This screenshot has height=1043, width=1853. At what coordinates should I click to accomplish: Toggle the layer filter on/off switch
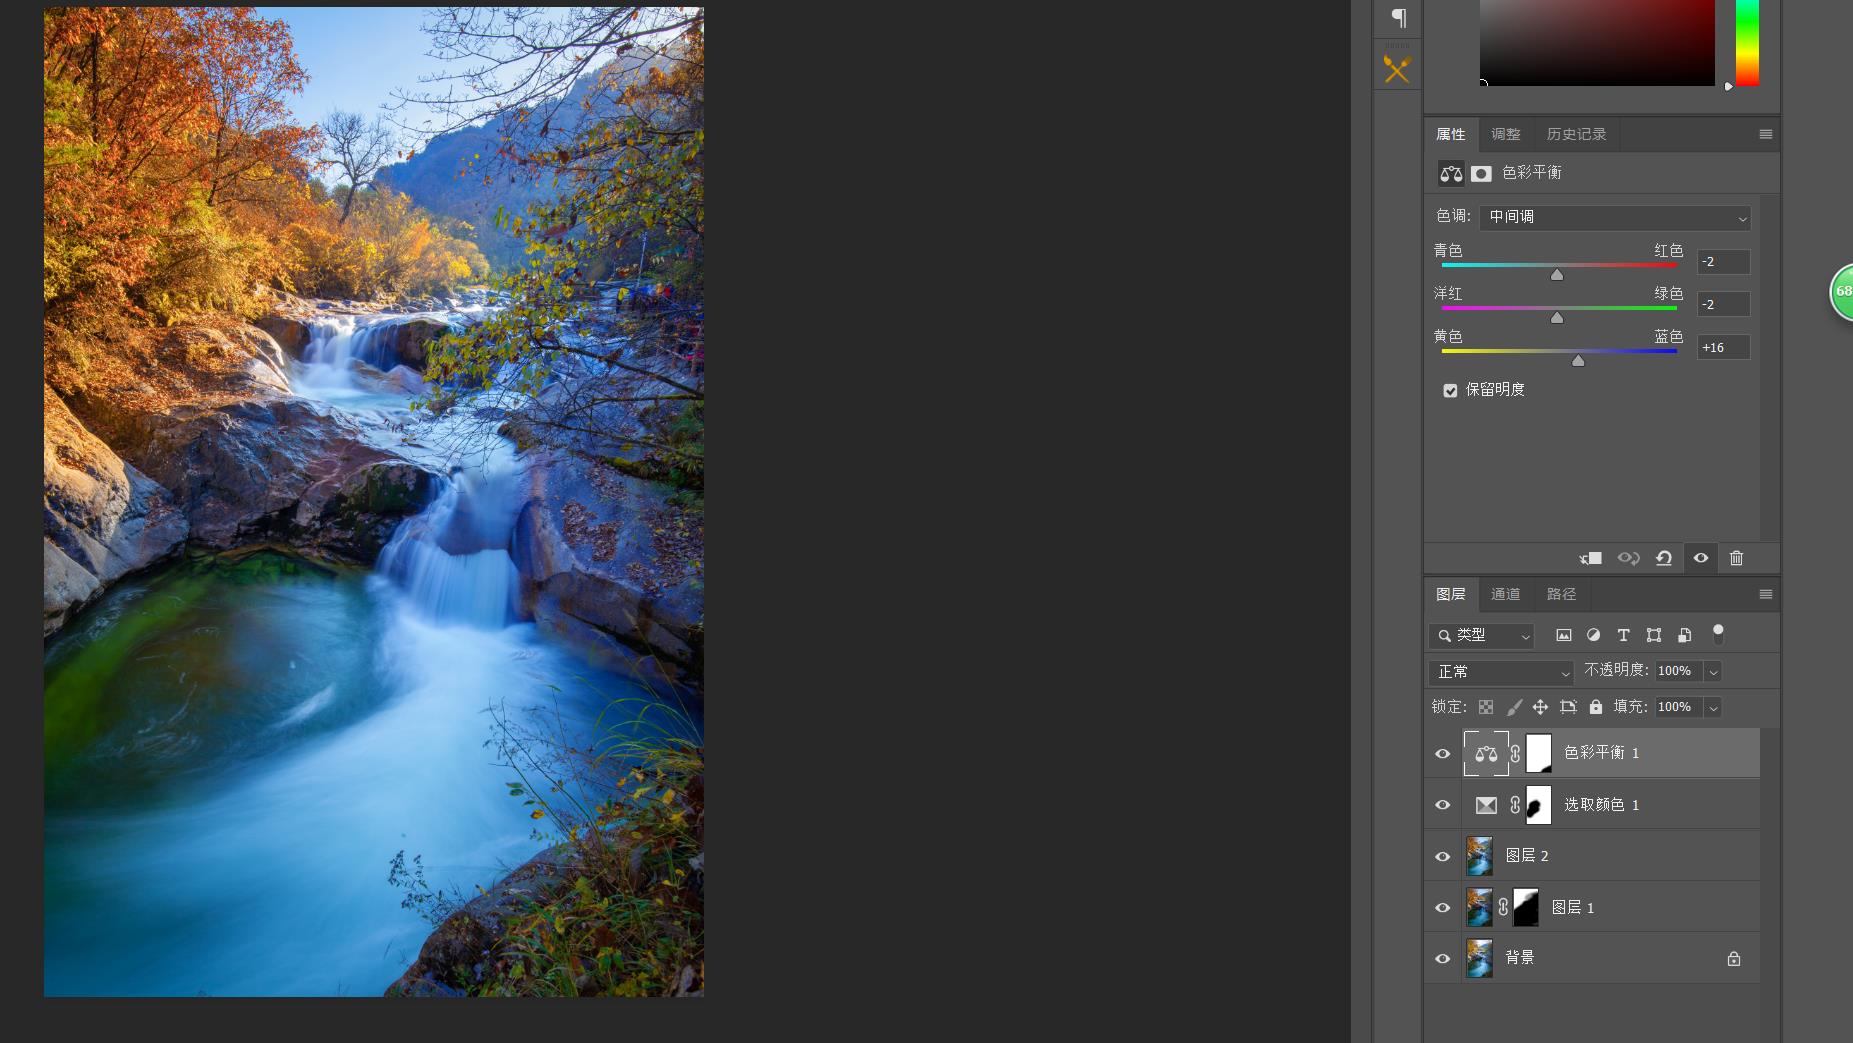click(1718, 633)
